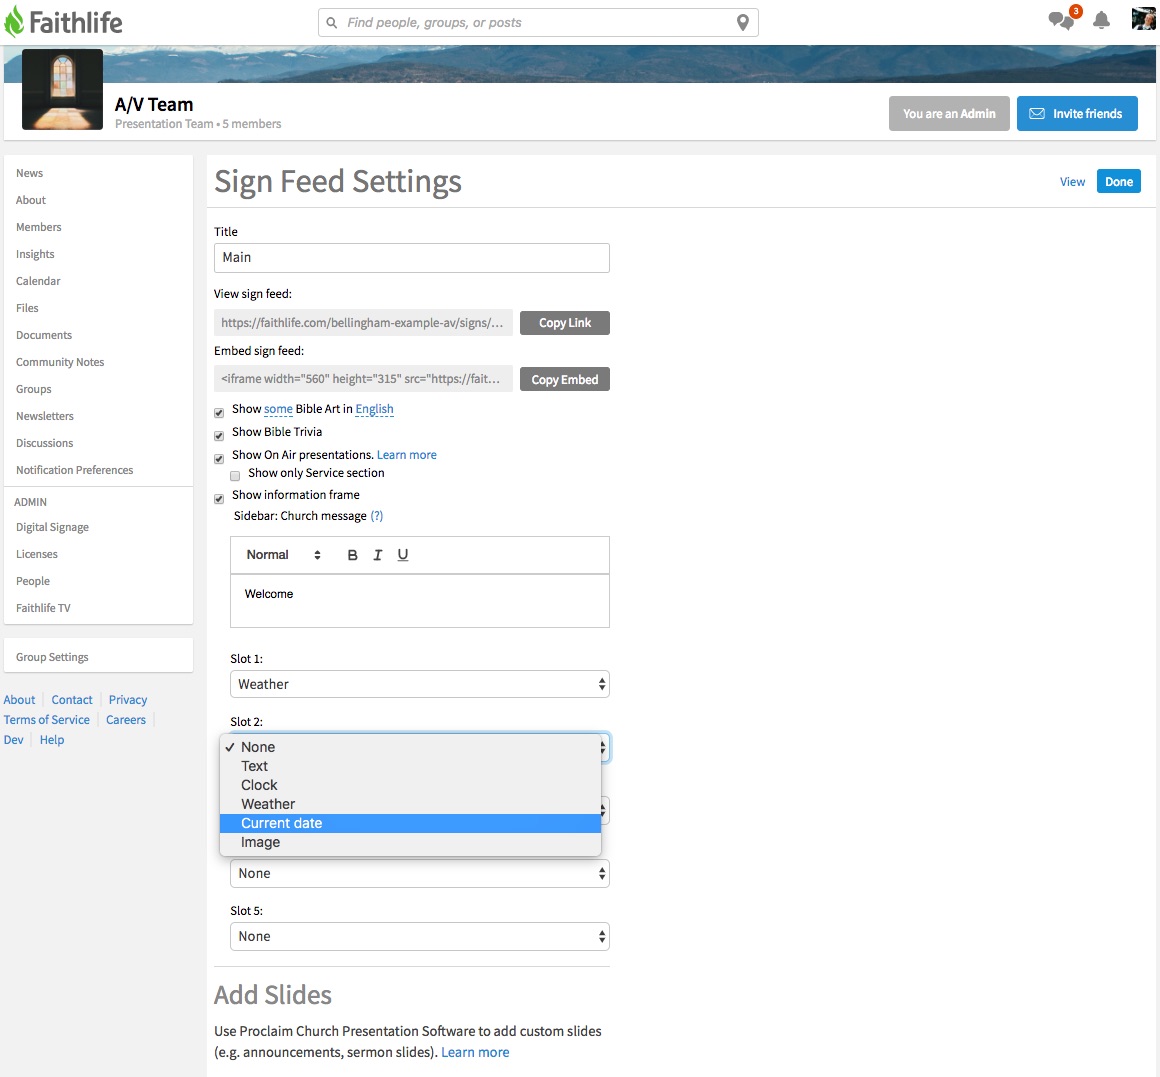The height and width of the screenshot is (1077, 1160).
Task: Click Learn more under Add Slides
Action: click(475, 1053)
